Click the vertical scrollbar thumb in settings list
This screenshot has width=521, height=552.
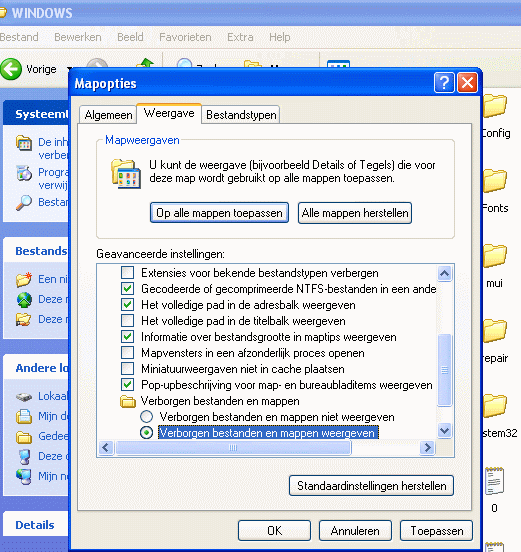444,370
